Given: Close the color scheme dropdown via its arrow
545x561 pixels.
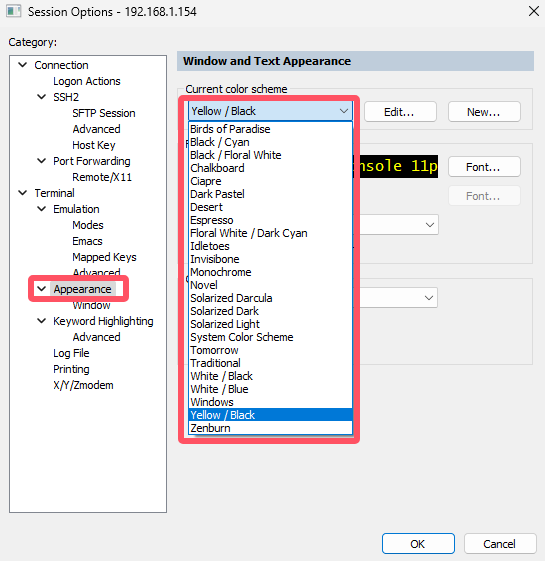Looking at the screenshot, I should [x=344, y=111].
